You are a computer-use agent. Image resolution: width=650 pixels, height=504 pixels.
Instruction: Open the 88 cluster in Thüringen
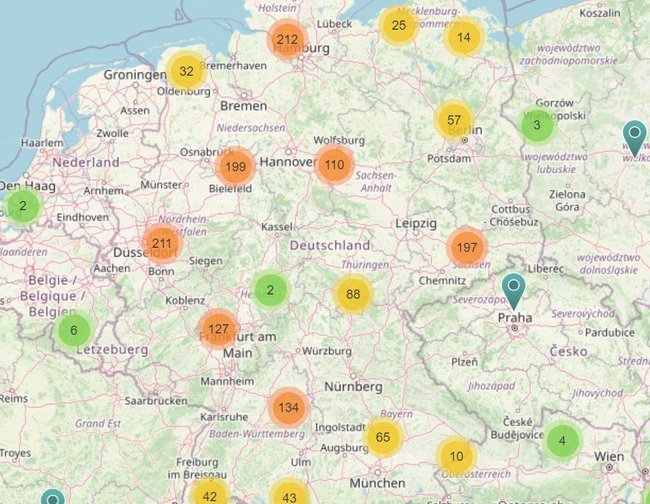pos(353,294)
